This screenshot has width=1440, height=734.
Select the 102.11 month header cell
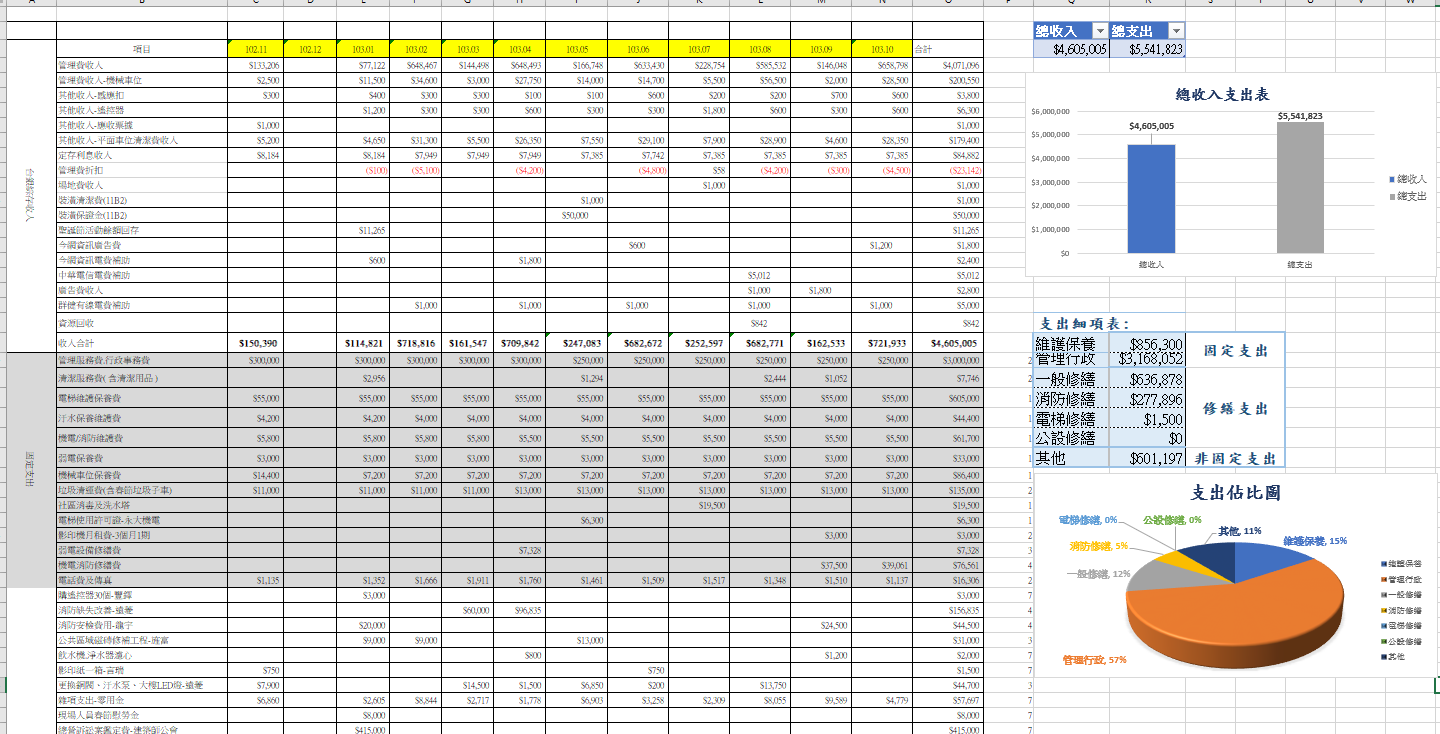[x=256, y=48]
